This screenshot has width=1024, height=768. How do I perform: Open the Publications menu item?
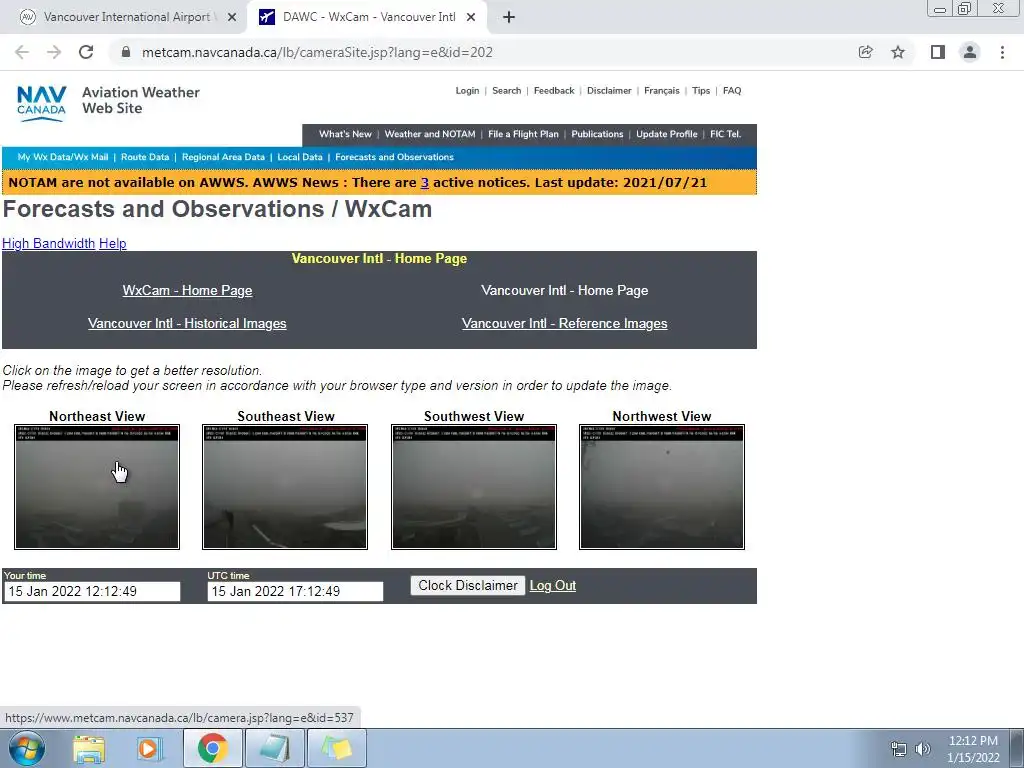(x=597, y=134)
